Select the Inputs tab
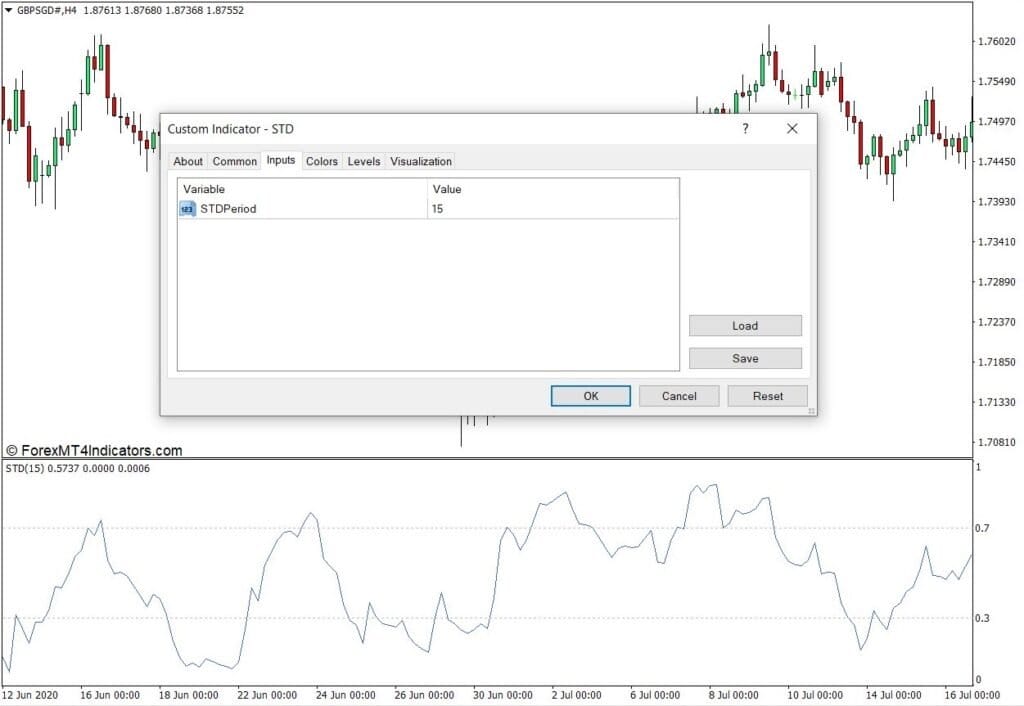This screenshot has width=1024, height=706. 281,160
